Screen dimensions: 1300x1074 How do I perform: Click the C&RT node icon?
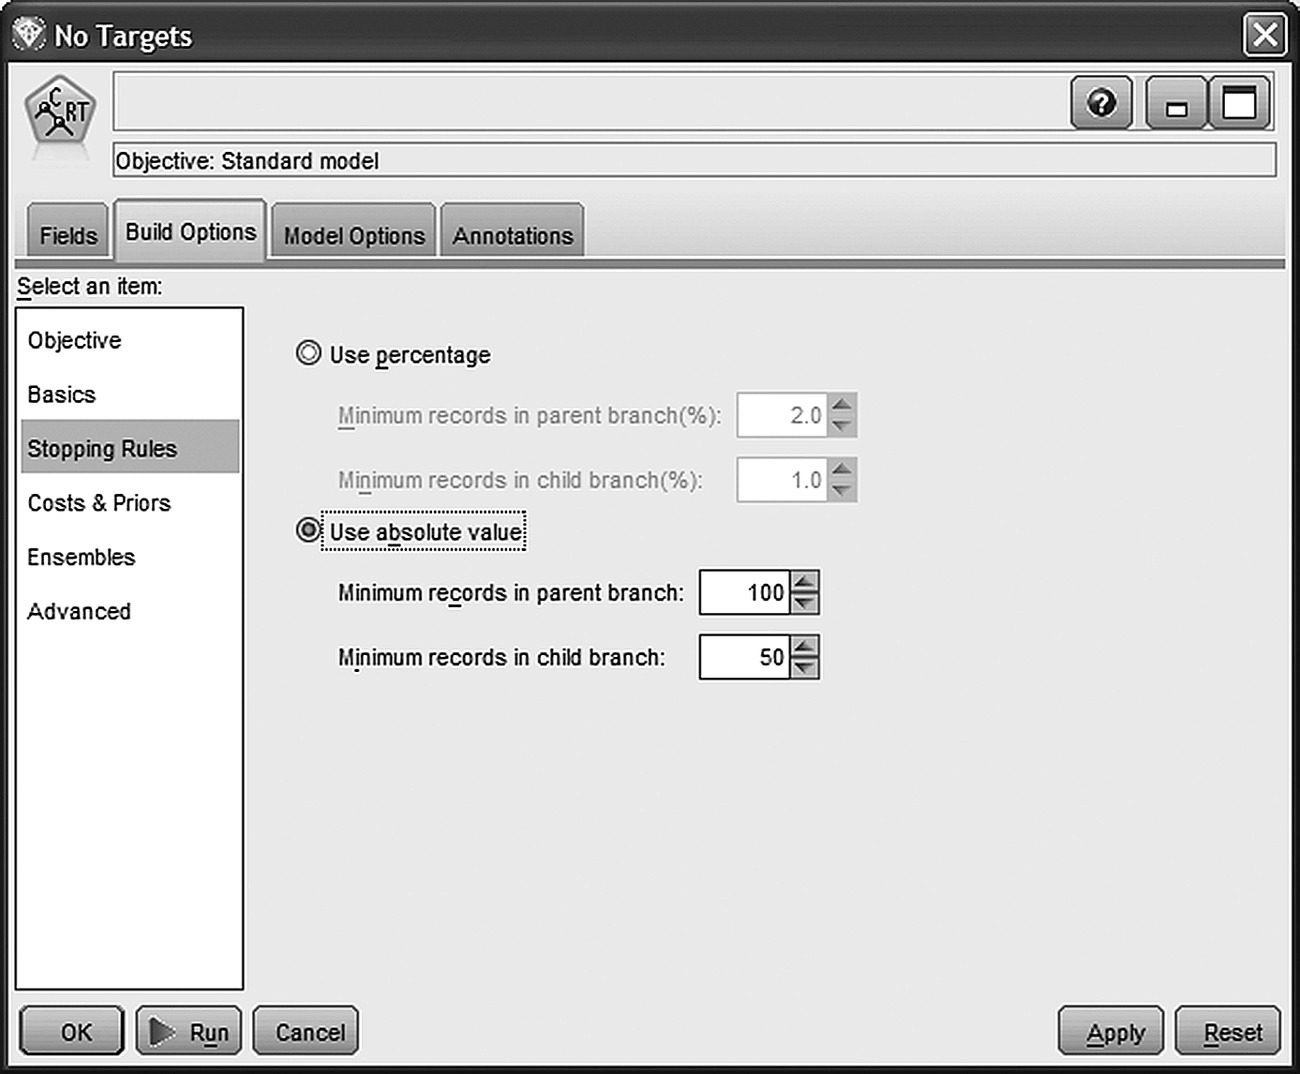click(x=60, y=112)
